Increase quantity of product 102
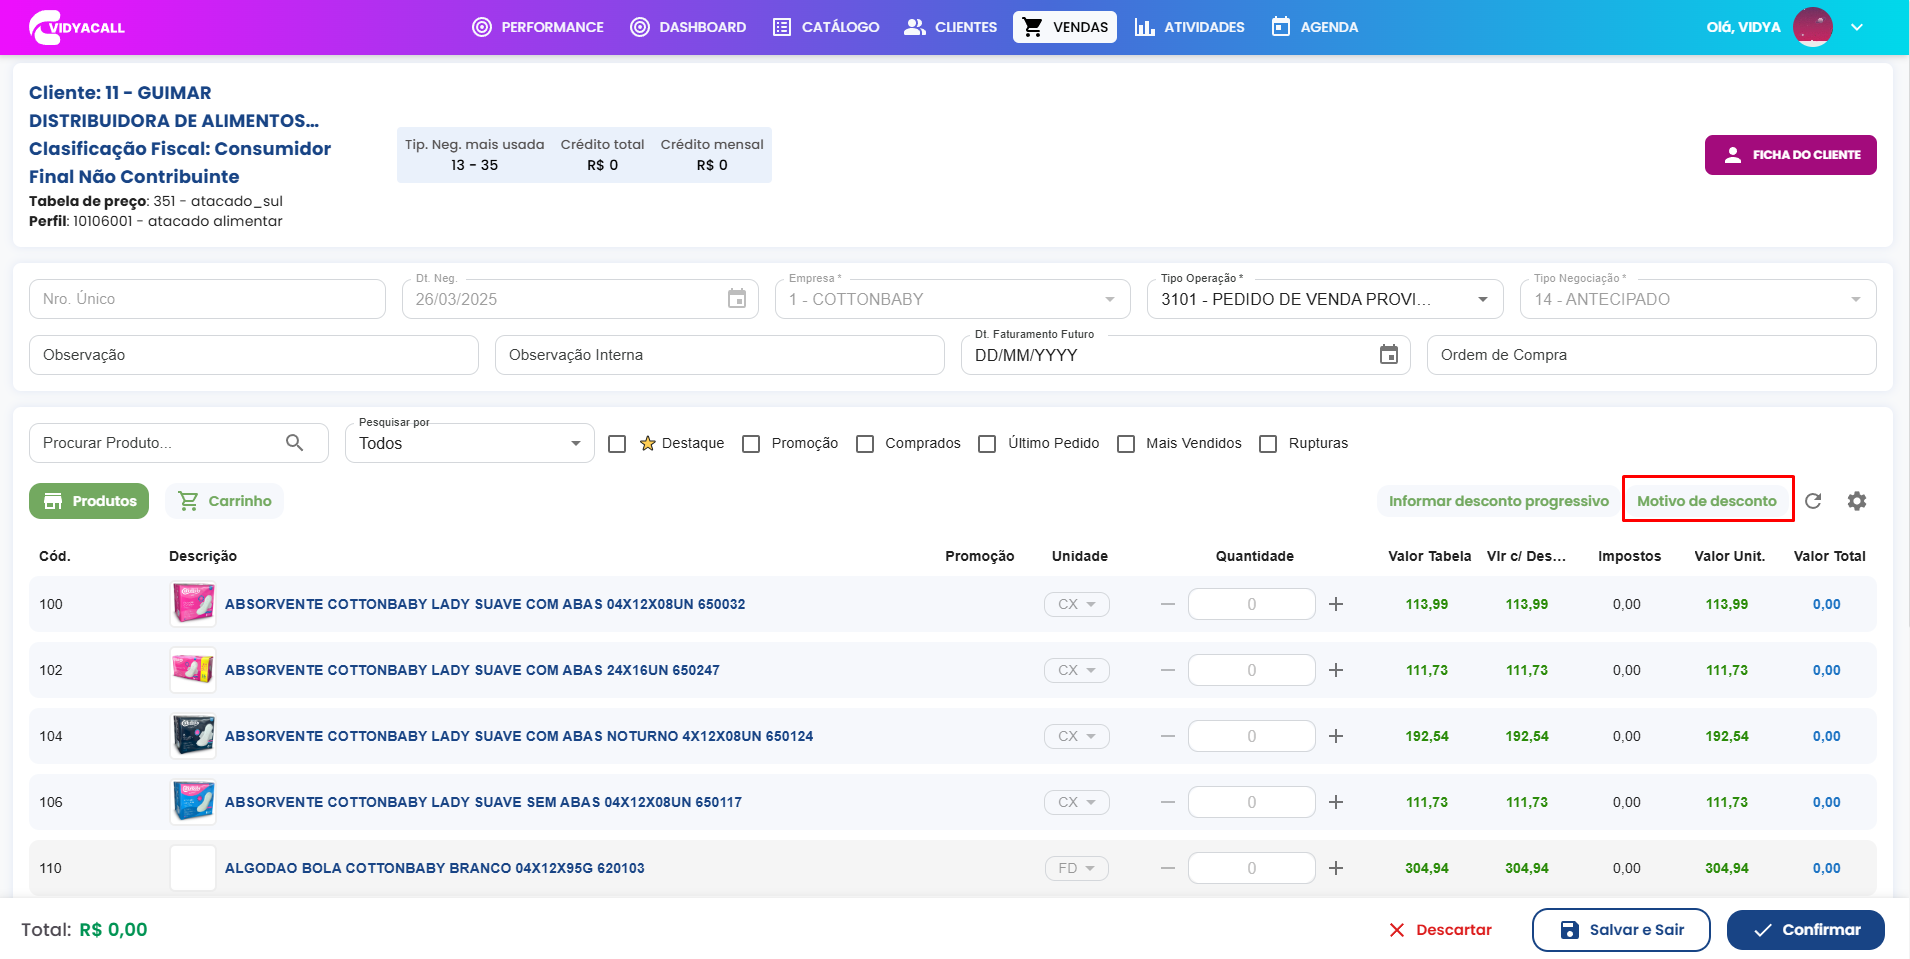The image size is (1910, 959). pyautogui.click(x=1336, y=670)
